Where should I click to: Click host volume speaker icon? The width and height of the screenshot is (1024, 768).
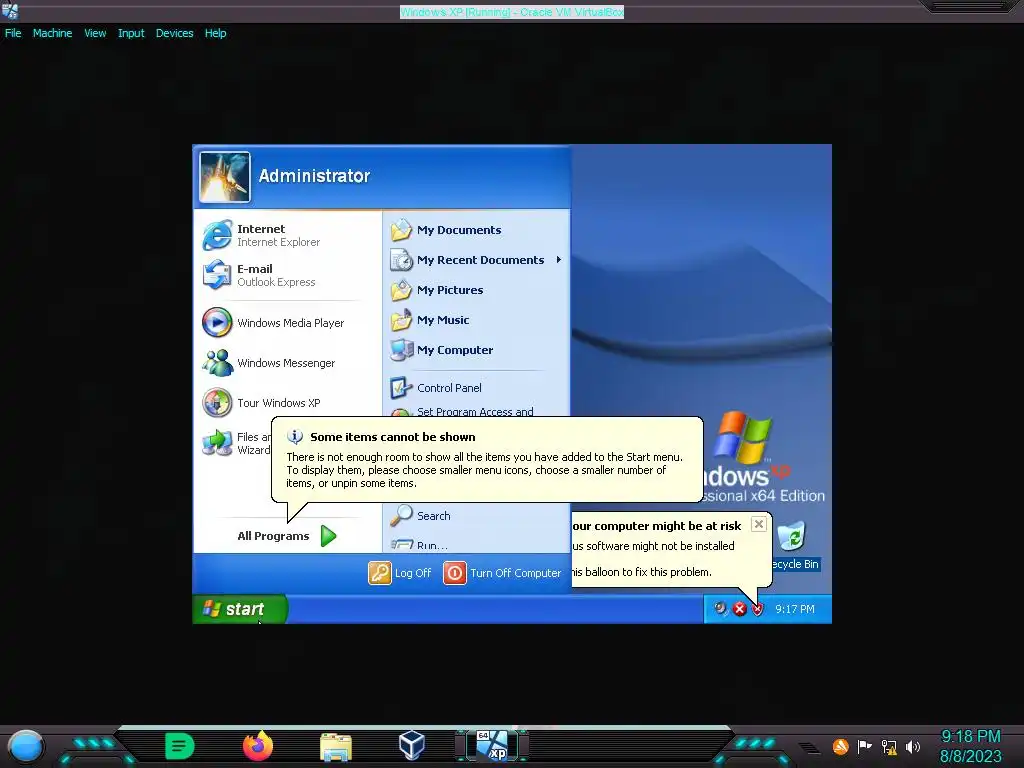click(913, 746)
